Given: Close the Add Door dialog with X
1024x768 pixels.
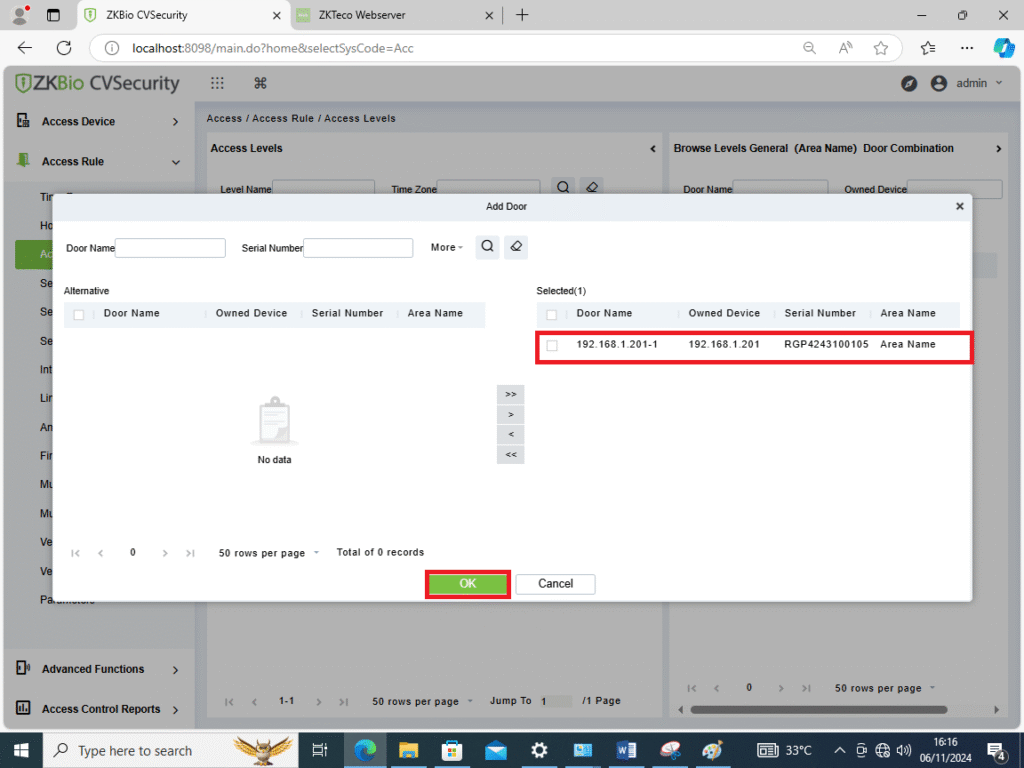Looking at the screenshot, I should 959,206.
